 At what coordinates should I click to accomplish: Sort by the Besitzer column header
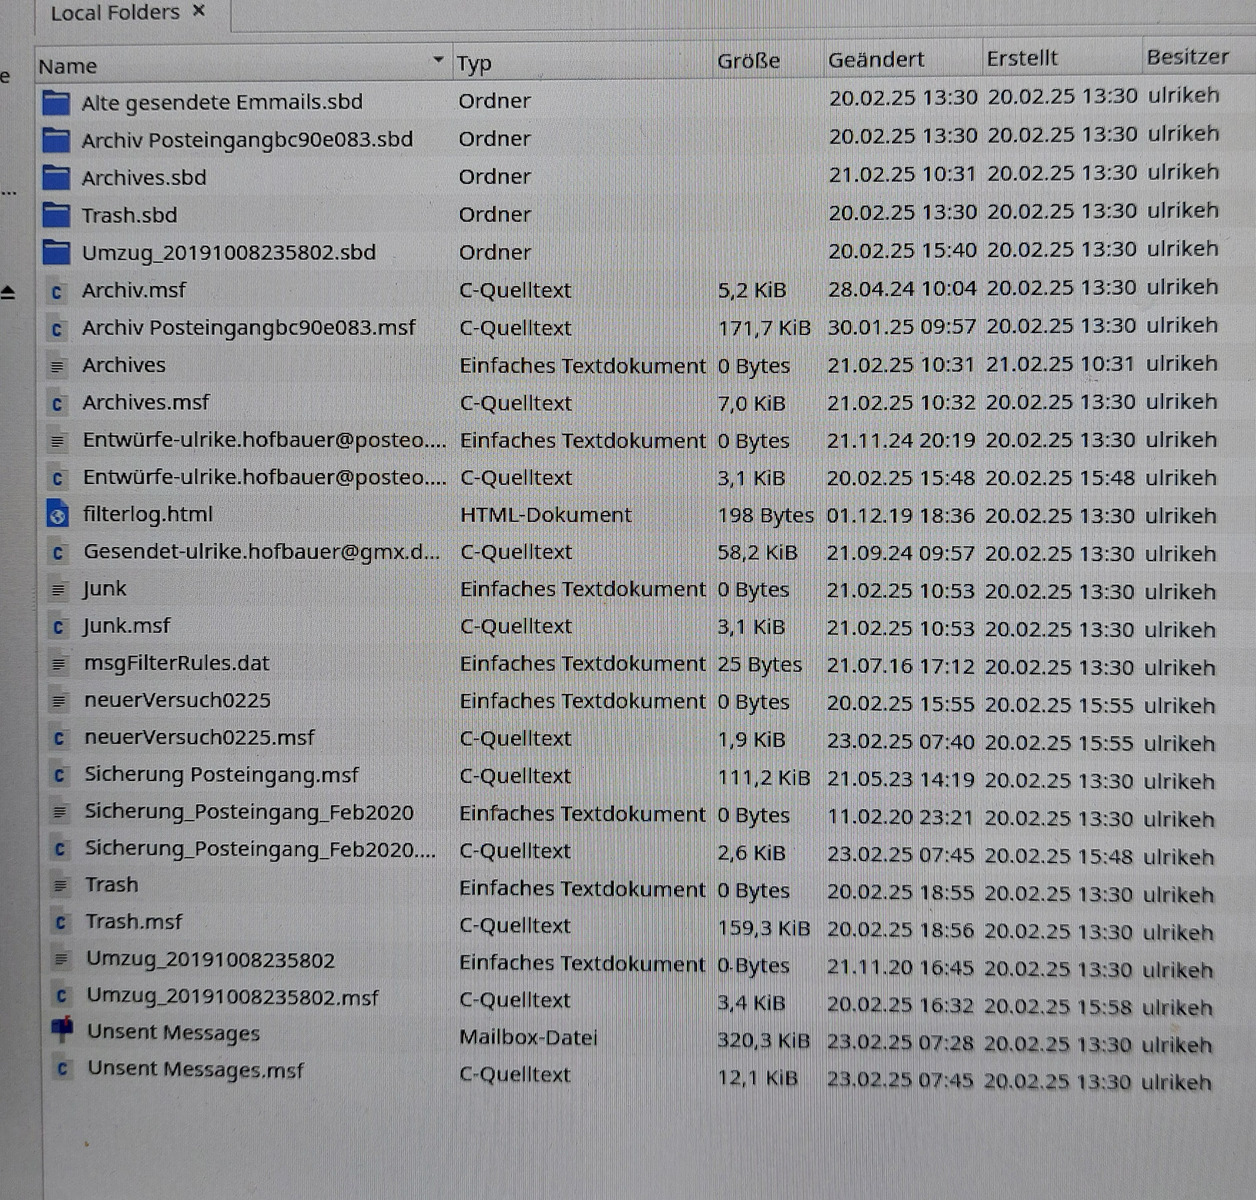(x=1198, y=56)
